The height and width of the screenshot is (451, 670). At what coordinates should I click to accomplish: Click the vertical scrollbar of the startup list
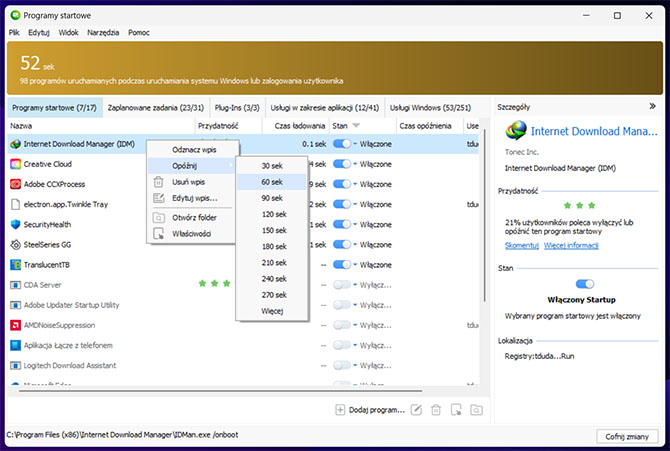[x=485, y=214]
